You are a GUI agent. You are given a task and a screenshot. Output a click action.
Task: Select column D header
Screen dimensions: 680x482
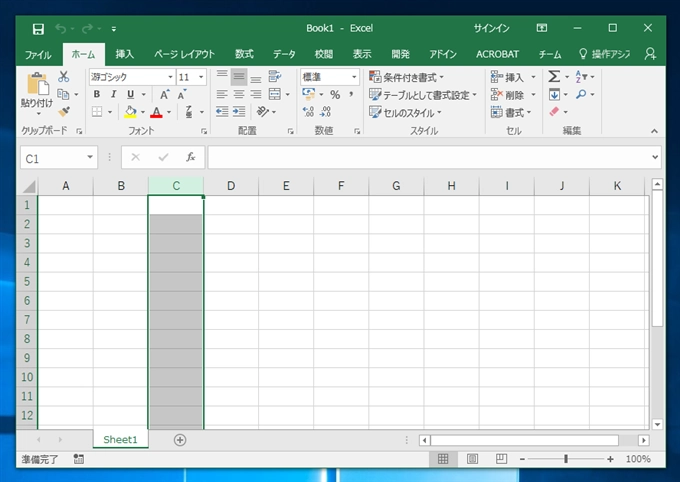point(231,186)
